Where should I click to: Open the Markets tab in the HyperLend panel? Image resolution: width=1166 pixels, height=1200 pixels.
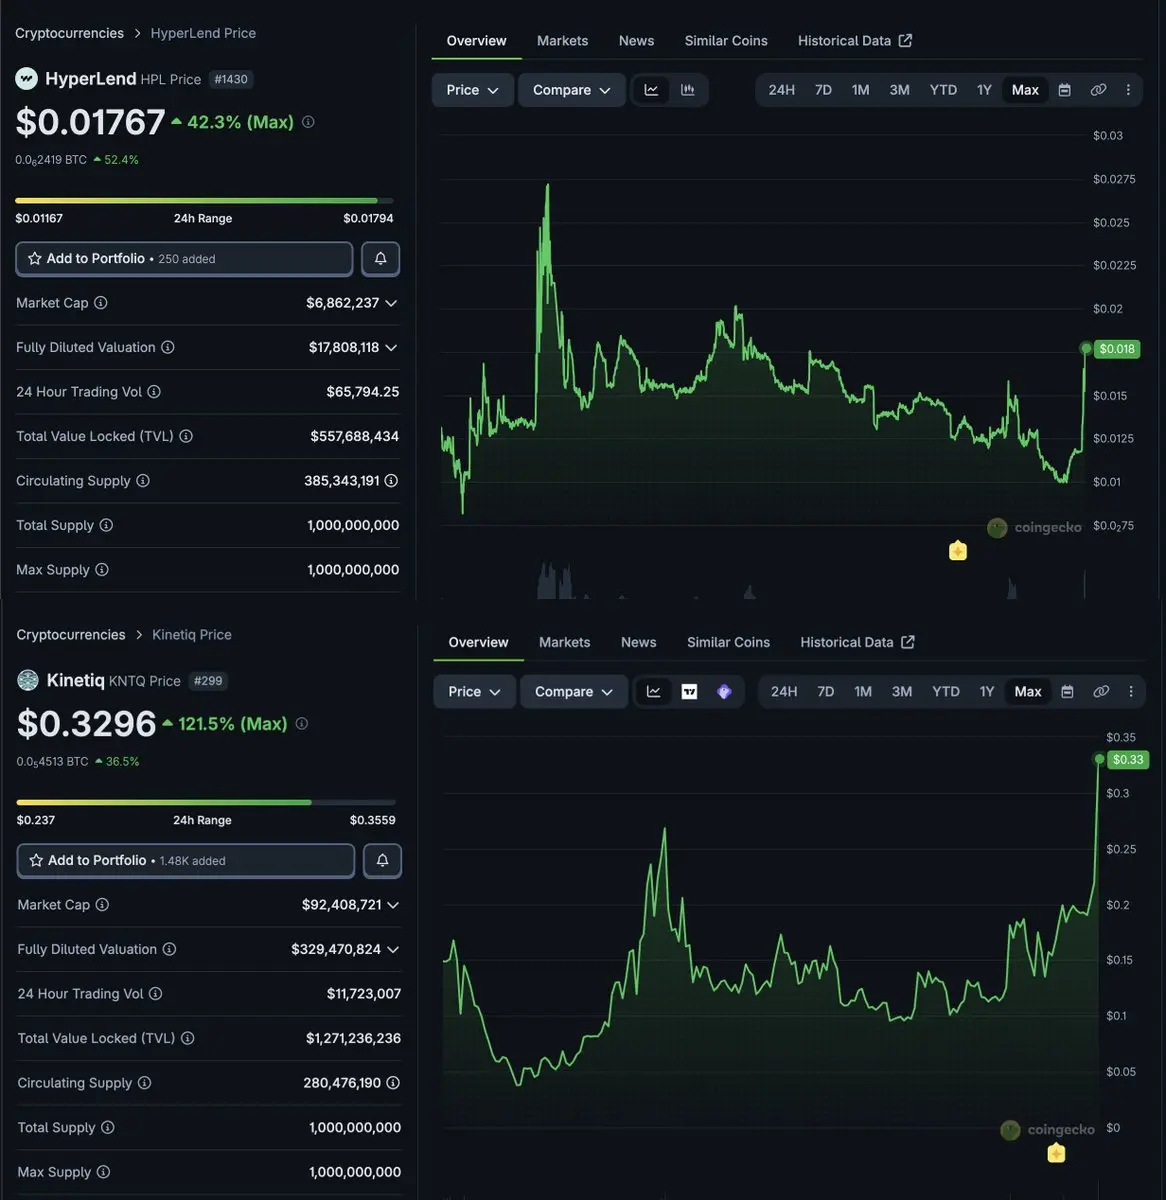tap(562, 41)
